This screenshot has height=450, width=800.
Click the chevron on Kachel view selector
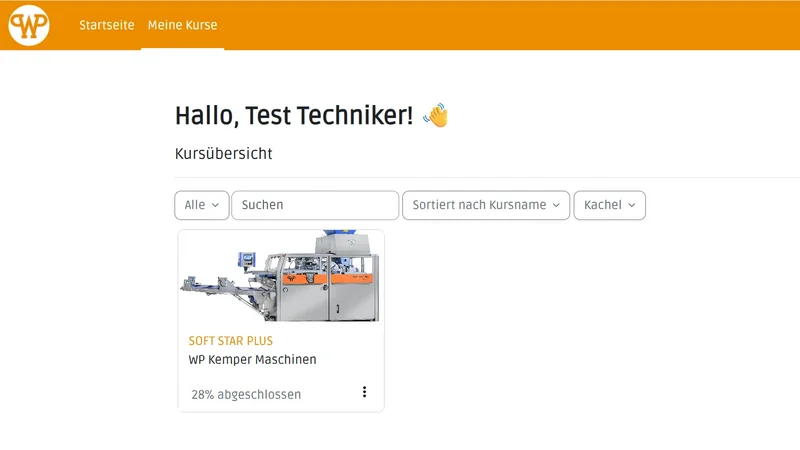pyautogui.click(x=632, y=205)
